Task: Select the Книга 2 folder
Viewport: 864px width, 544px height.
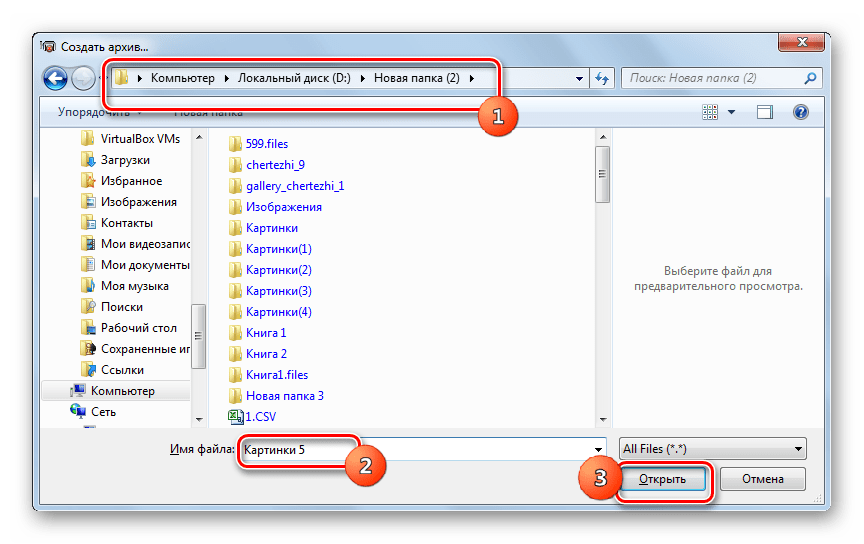Action: [x=266, y=354]
